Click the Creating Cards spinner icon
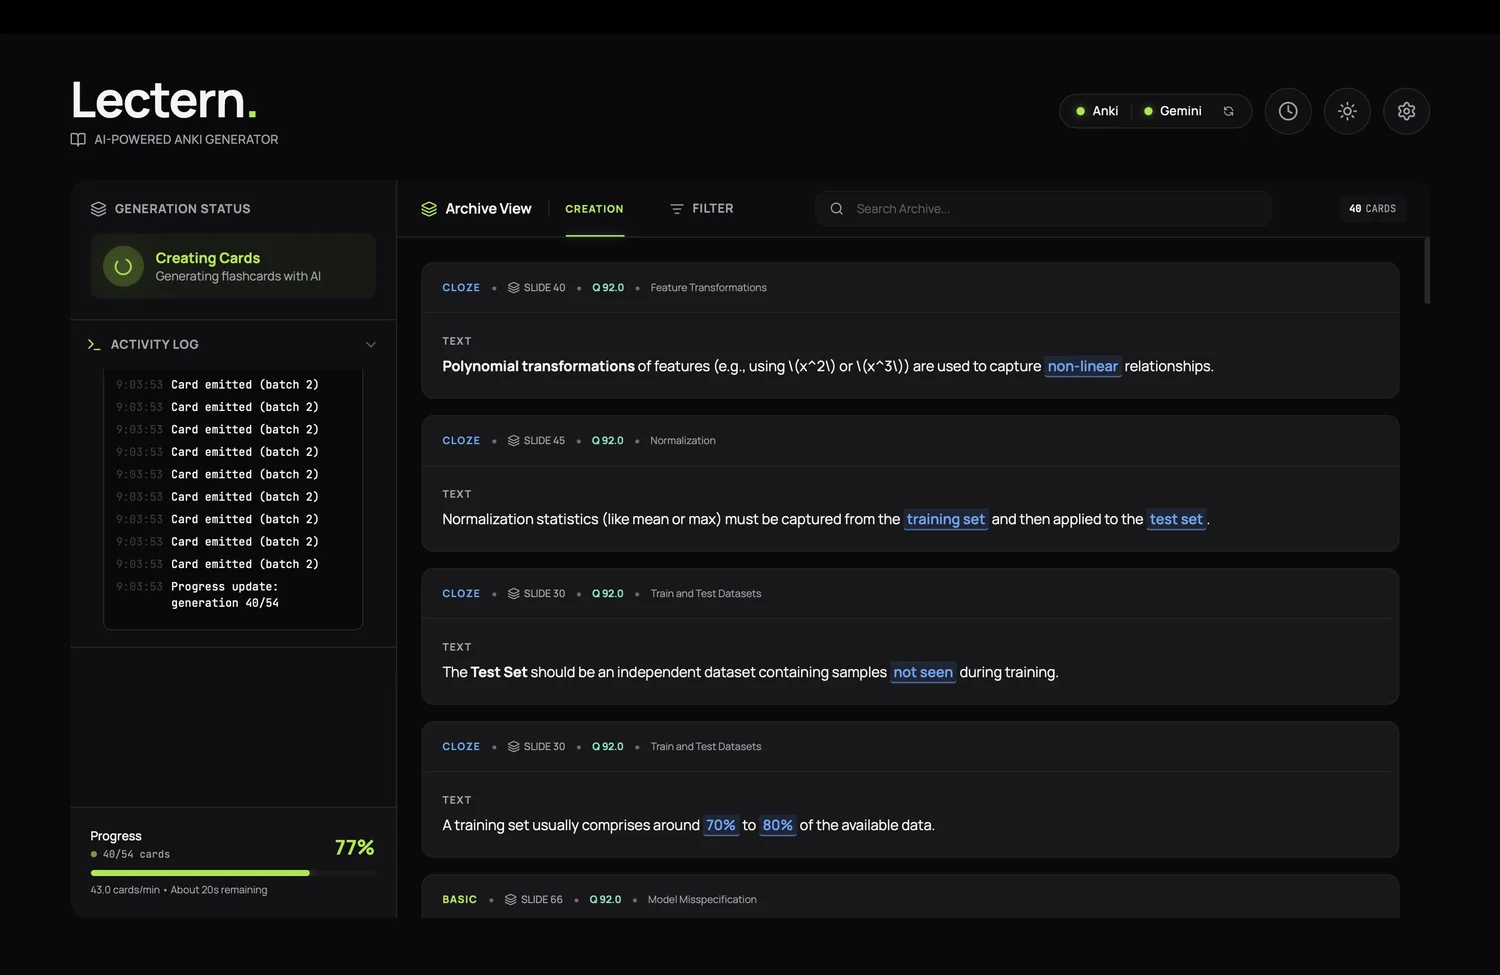The width and height of the screenshot is (1500, 975). click(123, 267)
